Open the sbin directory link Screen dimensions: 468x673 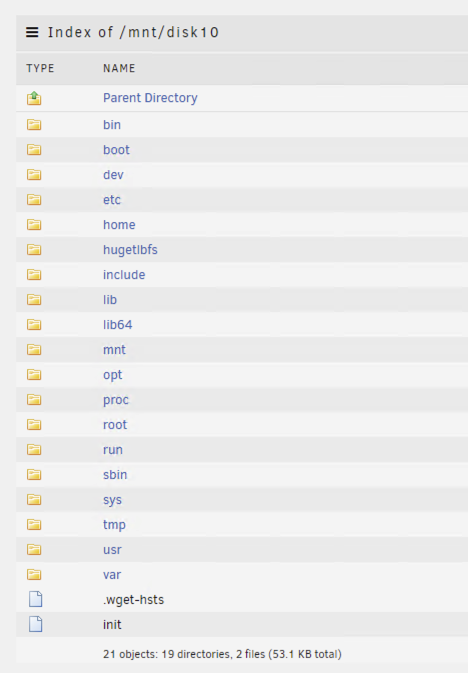pyautogui.click(x=115, y=475)
